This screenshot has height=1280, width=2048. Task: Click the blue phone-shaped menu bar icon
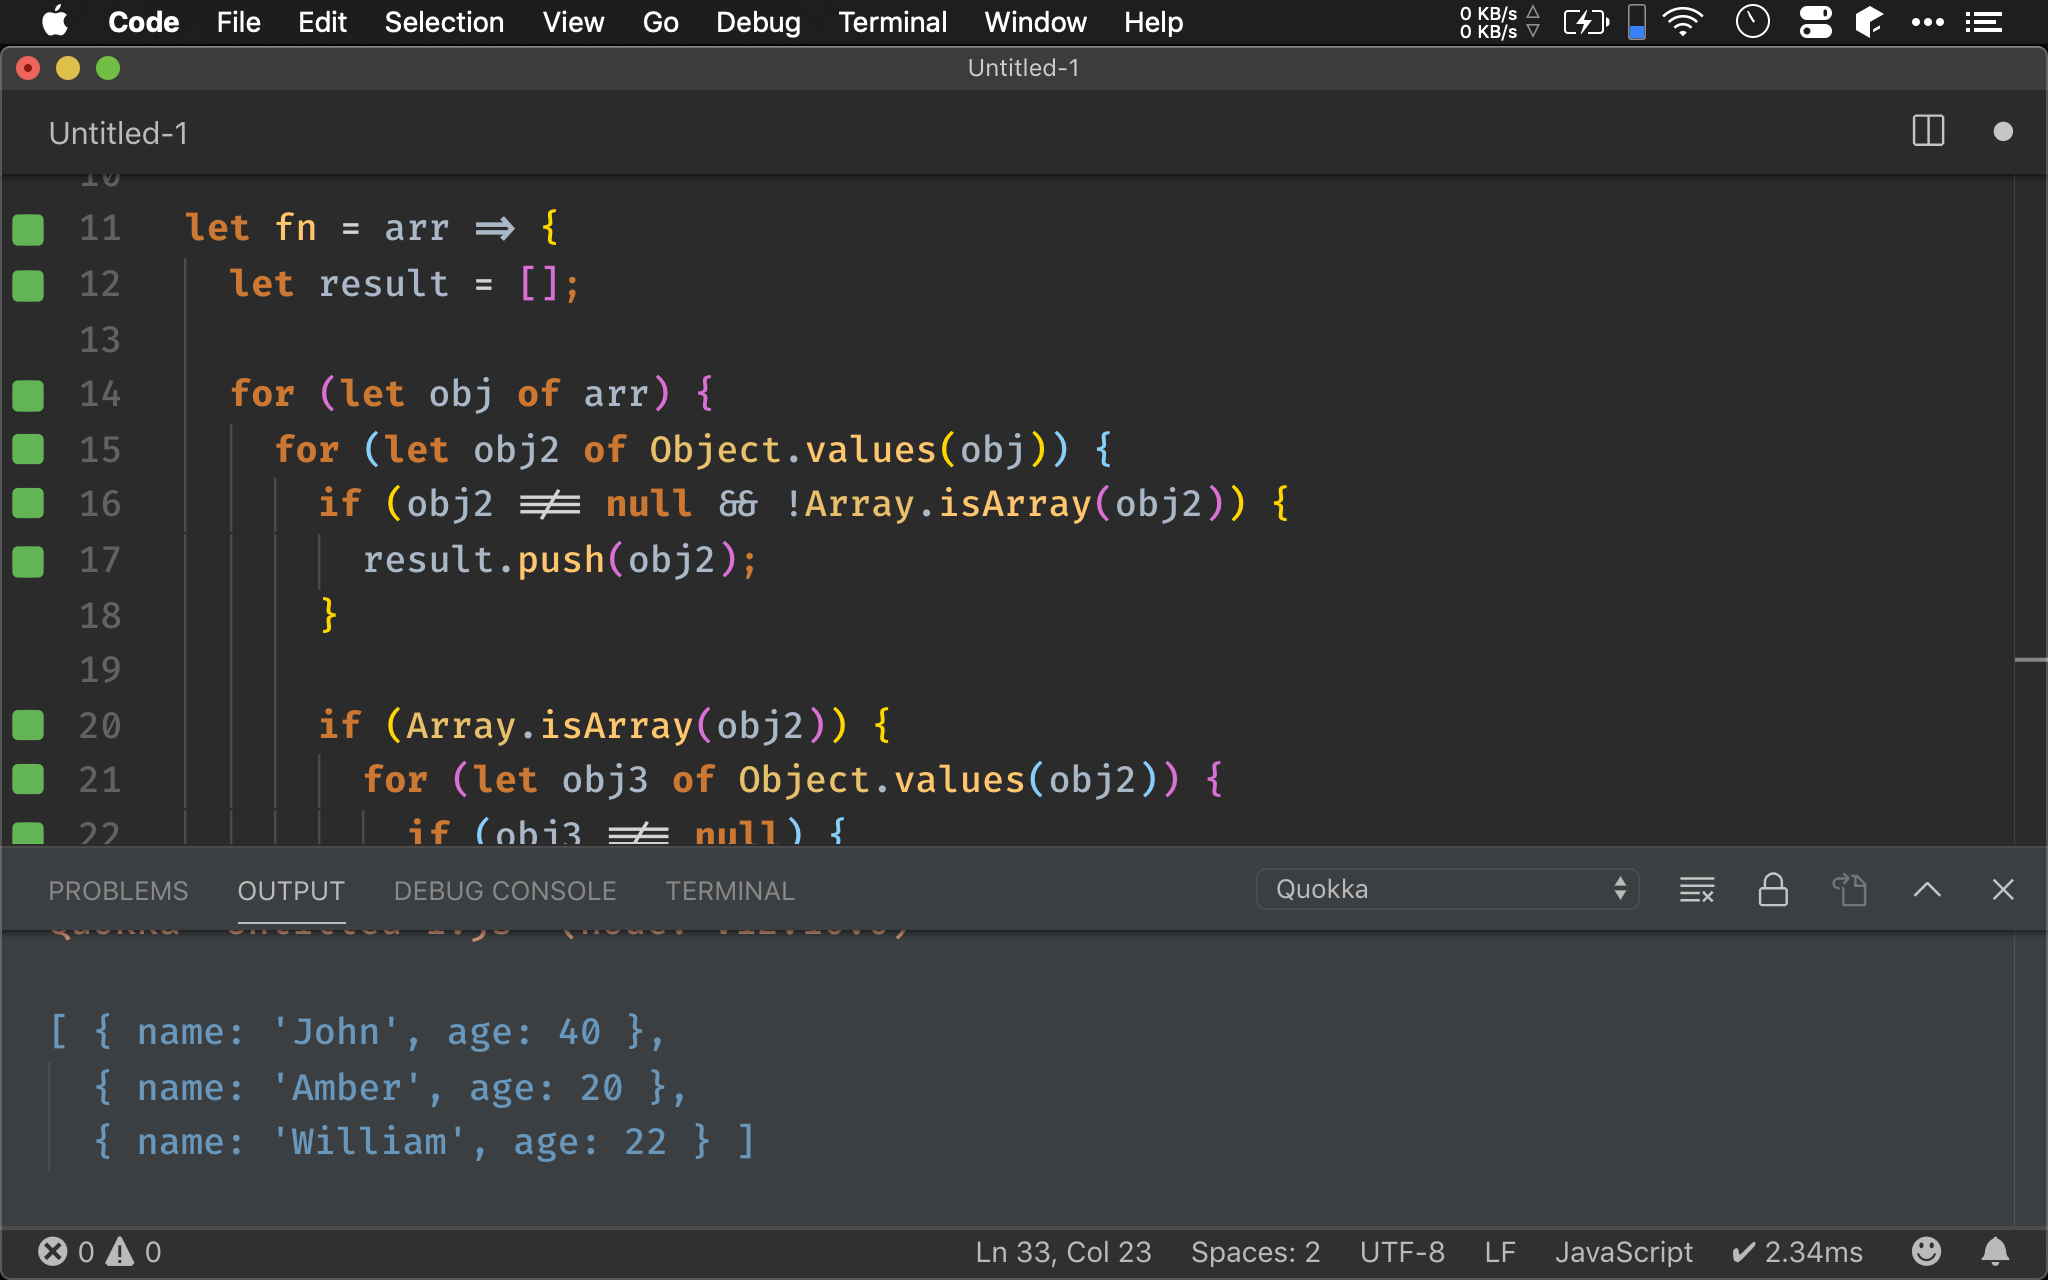pos(1637,22)
